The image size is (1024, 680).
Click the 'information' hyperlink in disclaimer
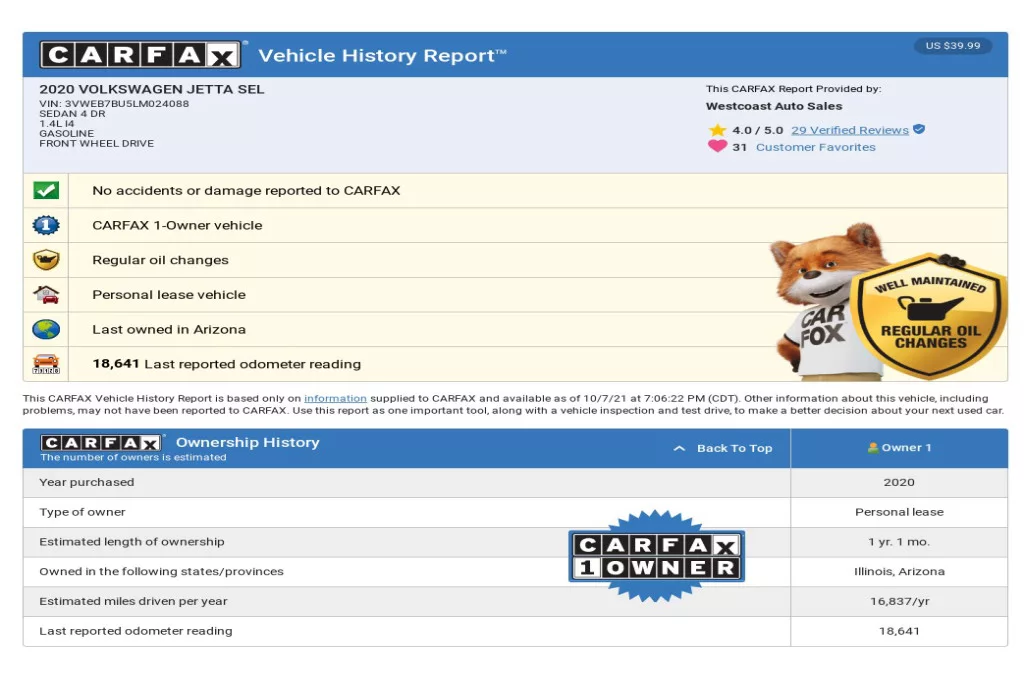335,398
